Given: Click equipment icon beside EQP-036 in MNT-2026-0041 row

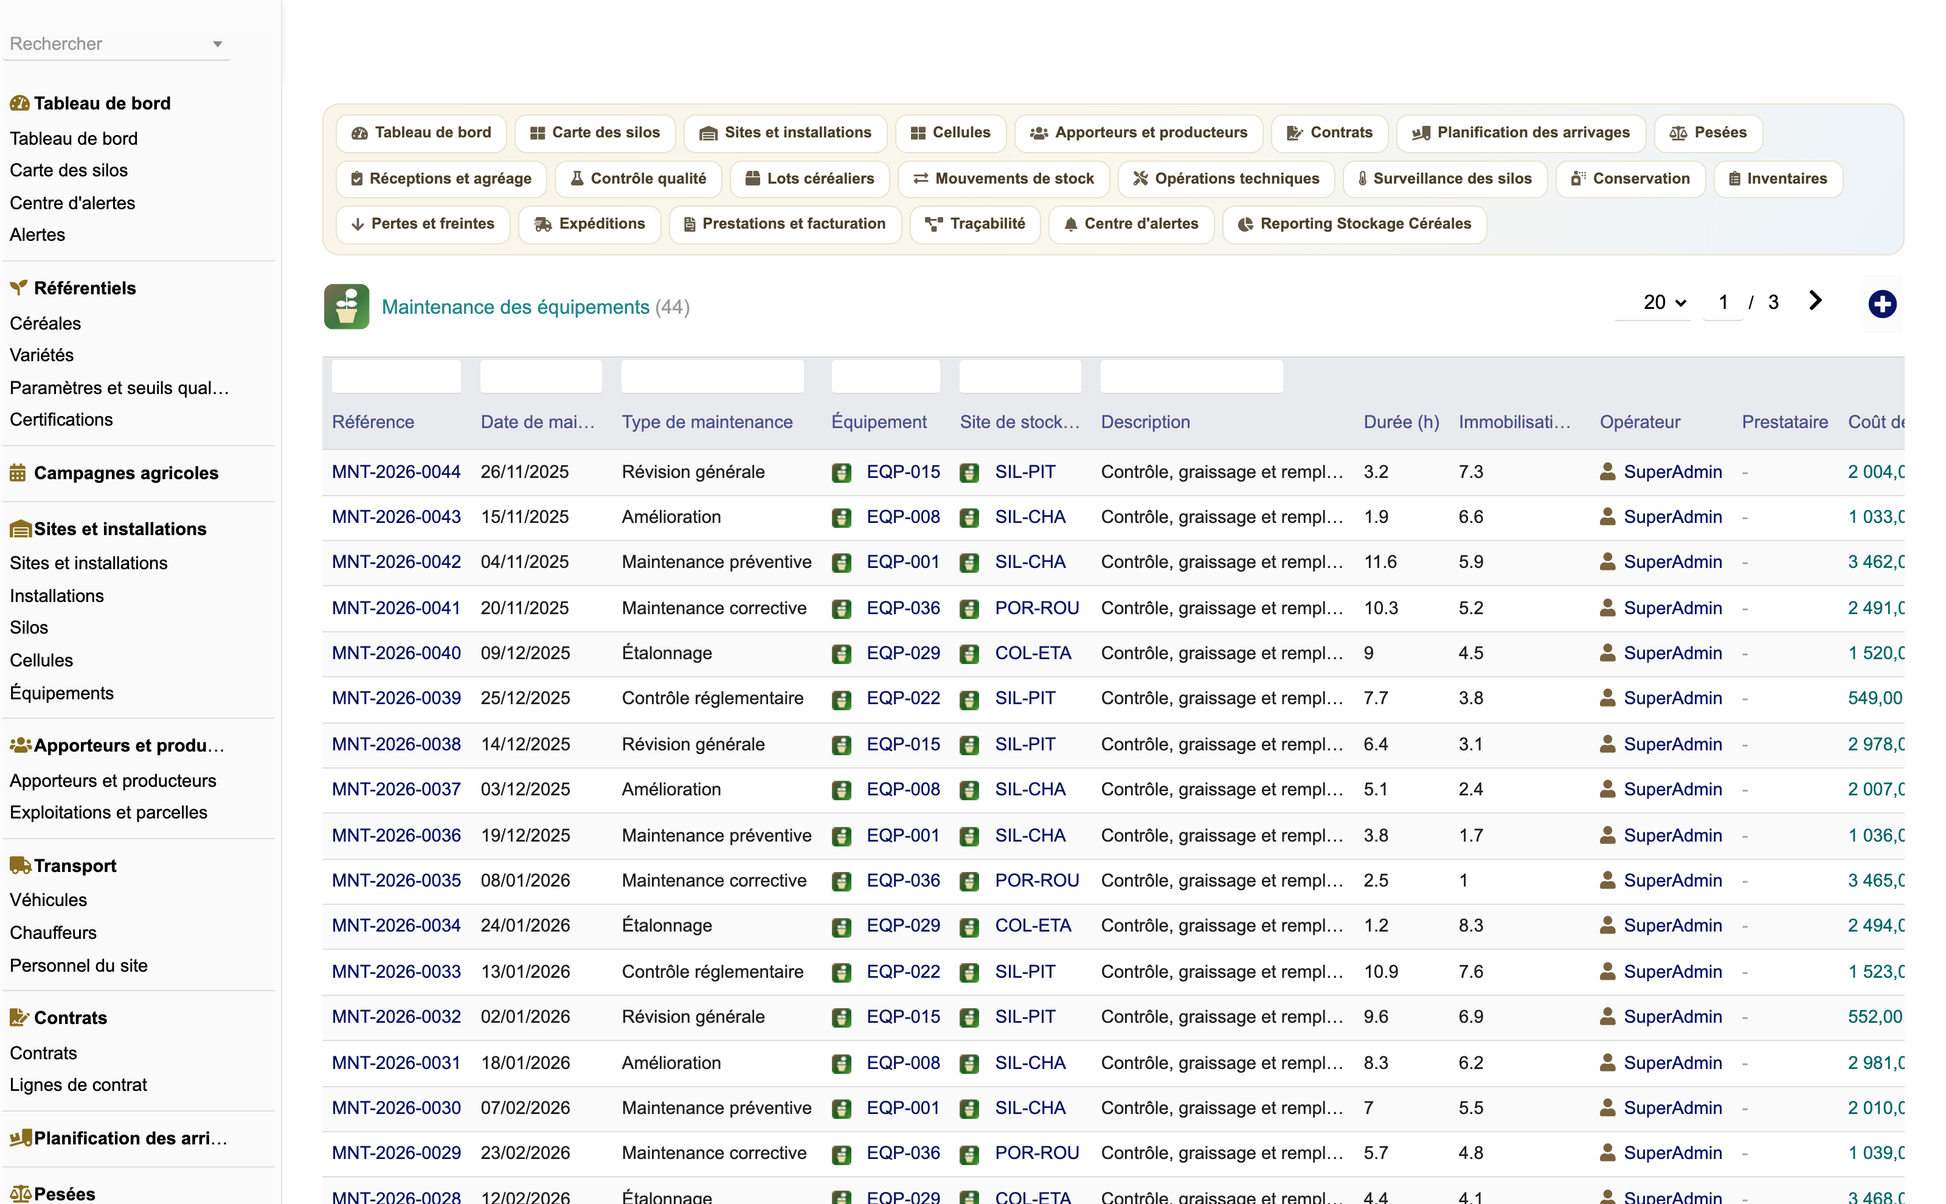Looking at the screenshot, I should [842, 609].
